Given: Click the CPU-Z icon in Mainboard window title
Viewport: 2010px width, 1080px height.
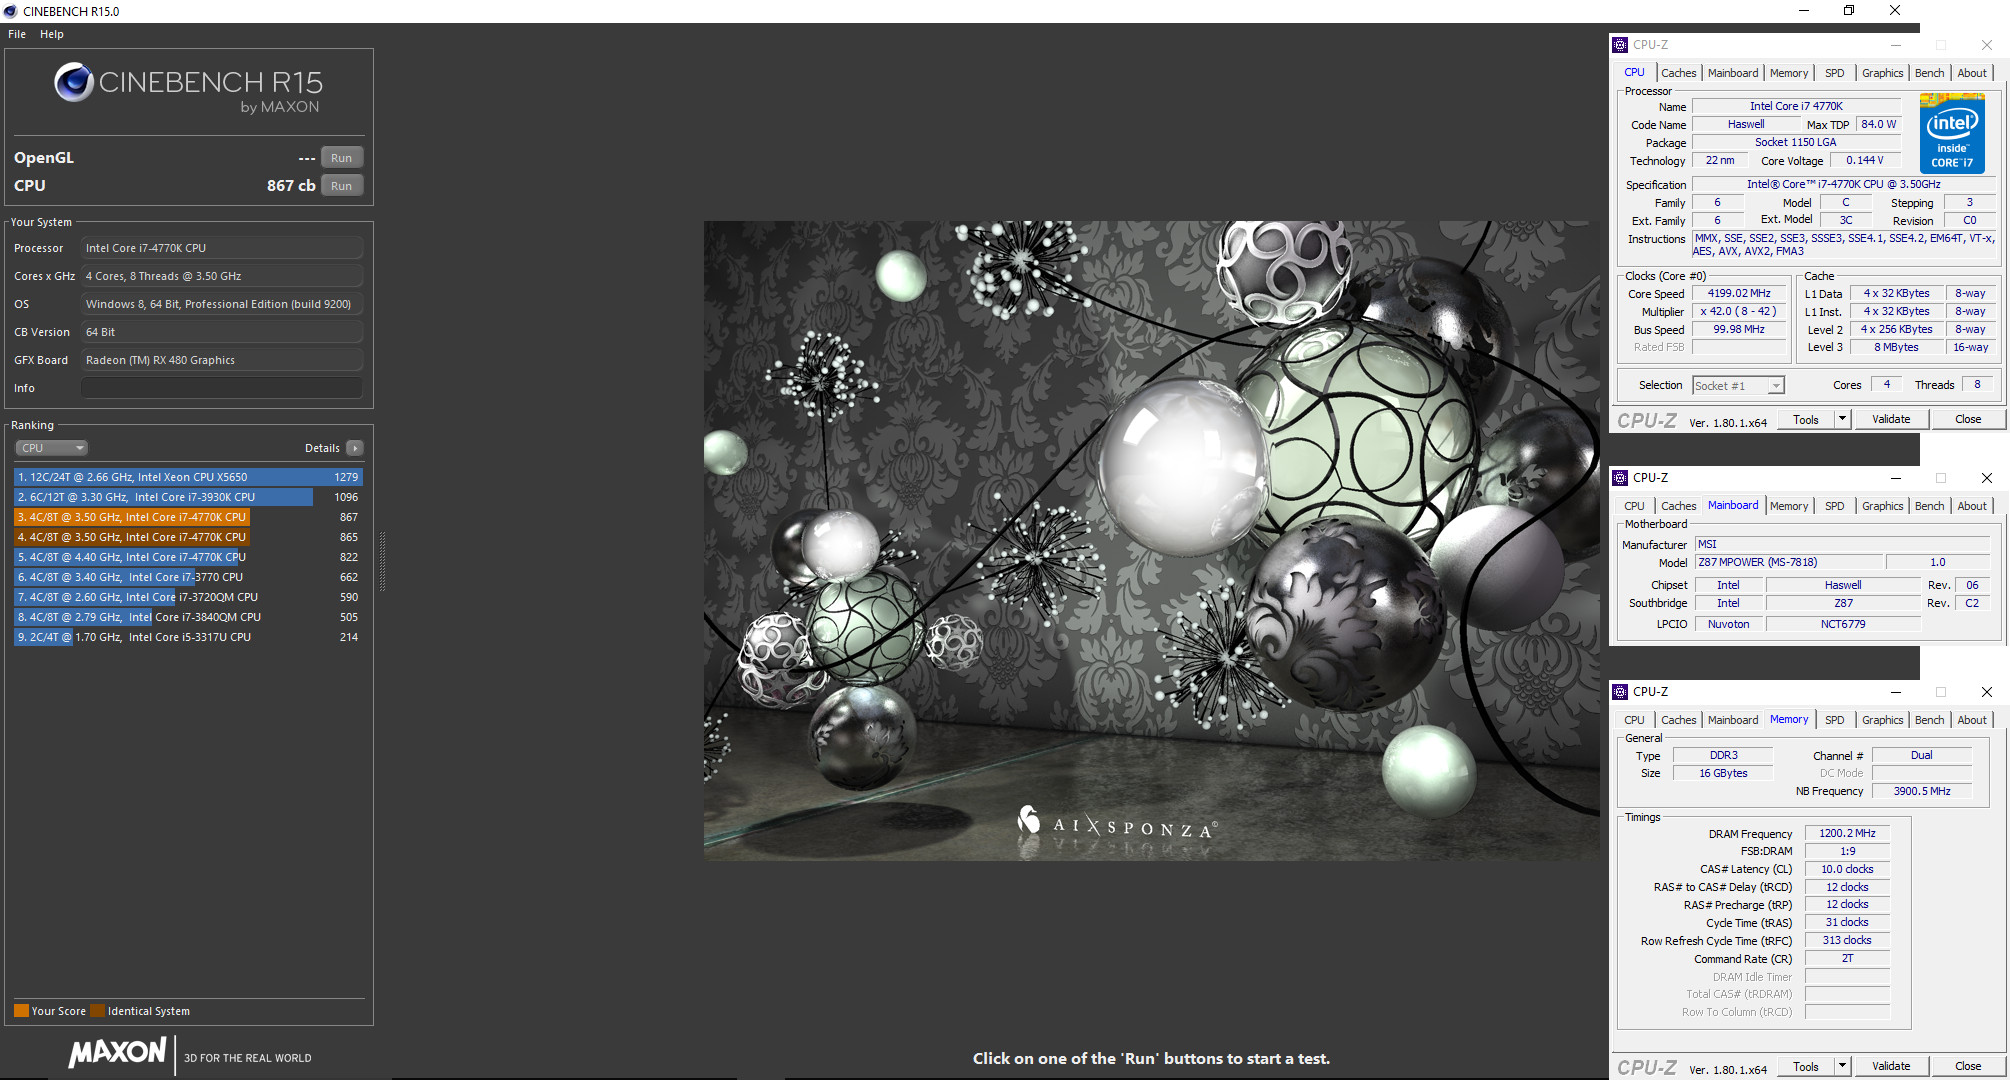Looking at the screenshot, I should coord(1620,478).
